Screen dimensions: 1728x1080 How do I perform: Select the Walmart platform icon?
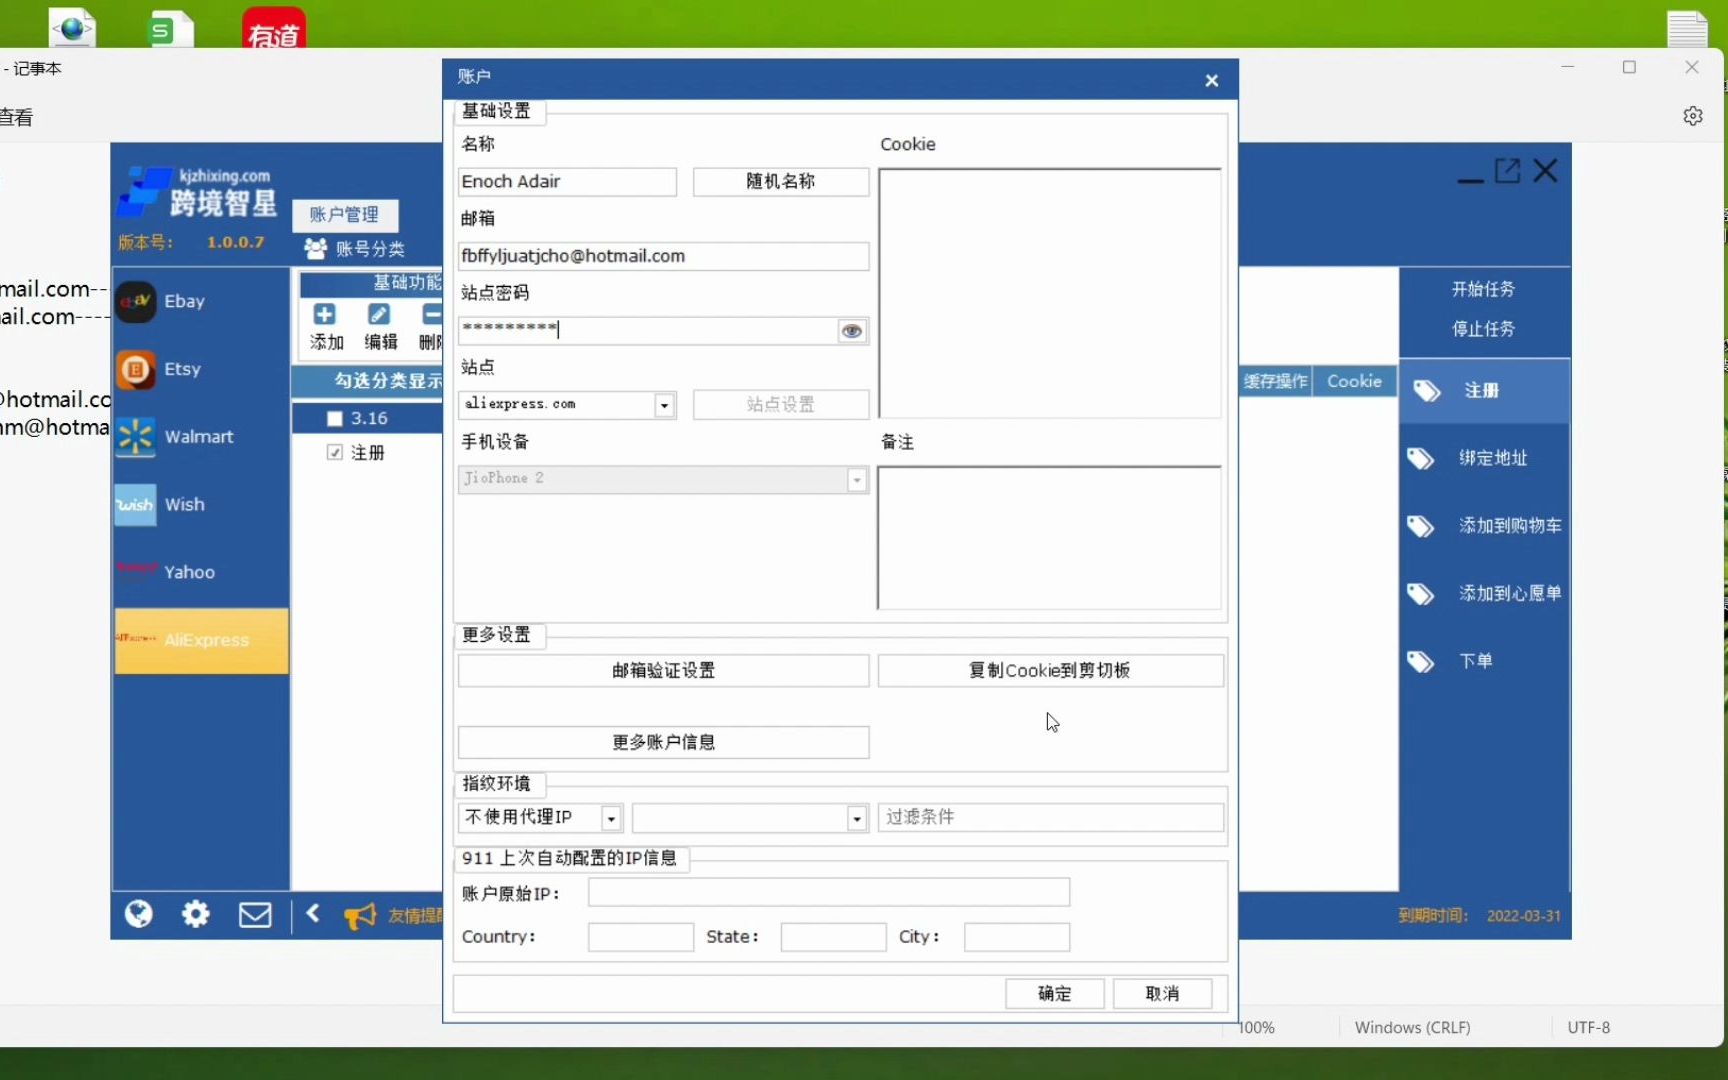(136, 437)
